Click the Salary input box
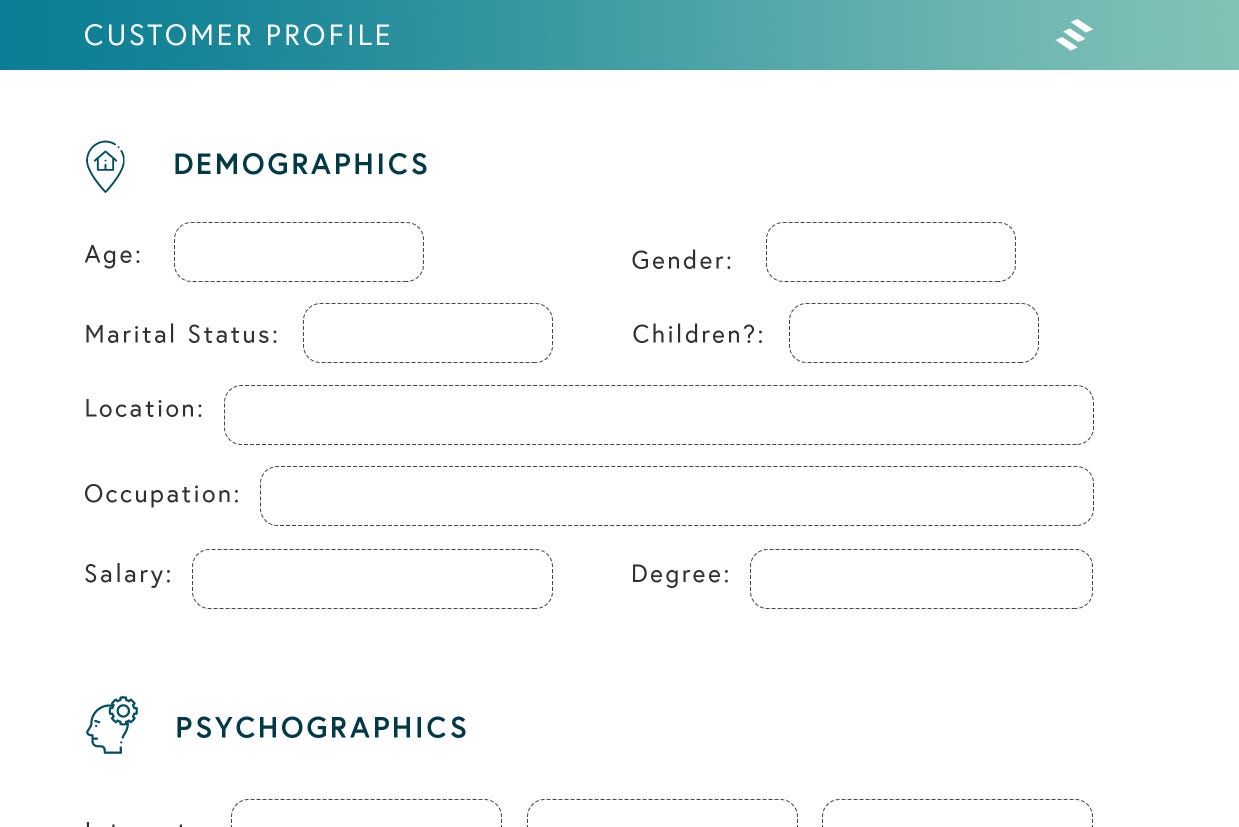Screen dimensions: 1239x827 [x=372, y=579]
